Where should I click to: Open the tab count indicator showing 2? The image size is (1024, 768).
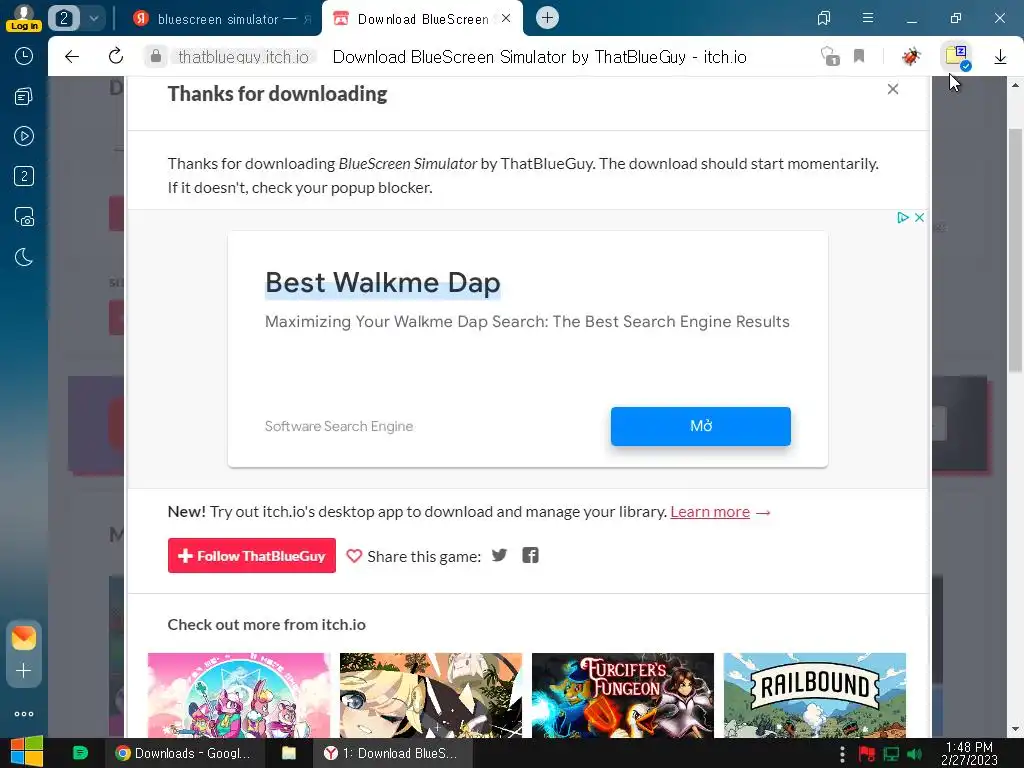64,18
